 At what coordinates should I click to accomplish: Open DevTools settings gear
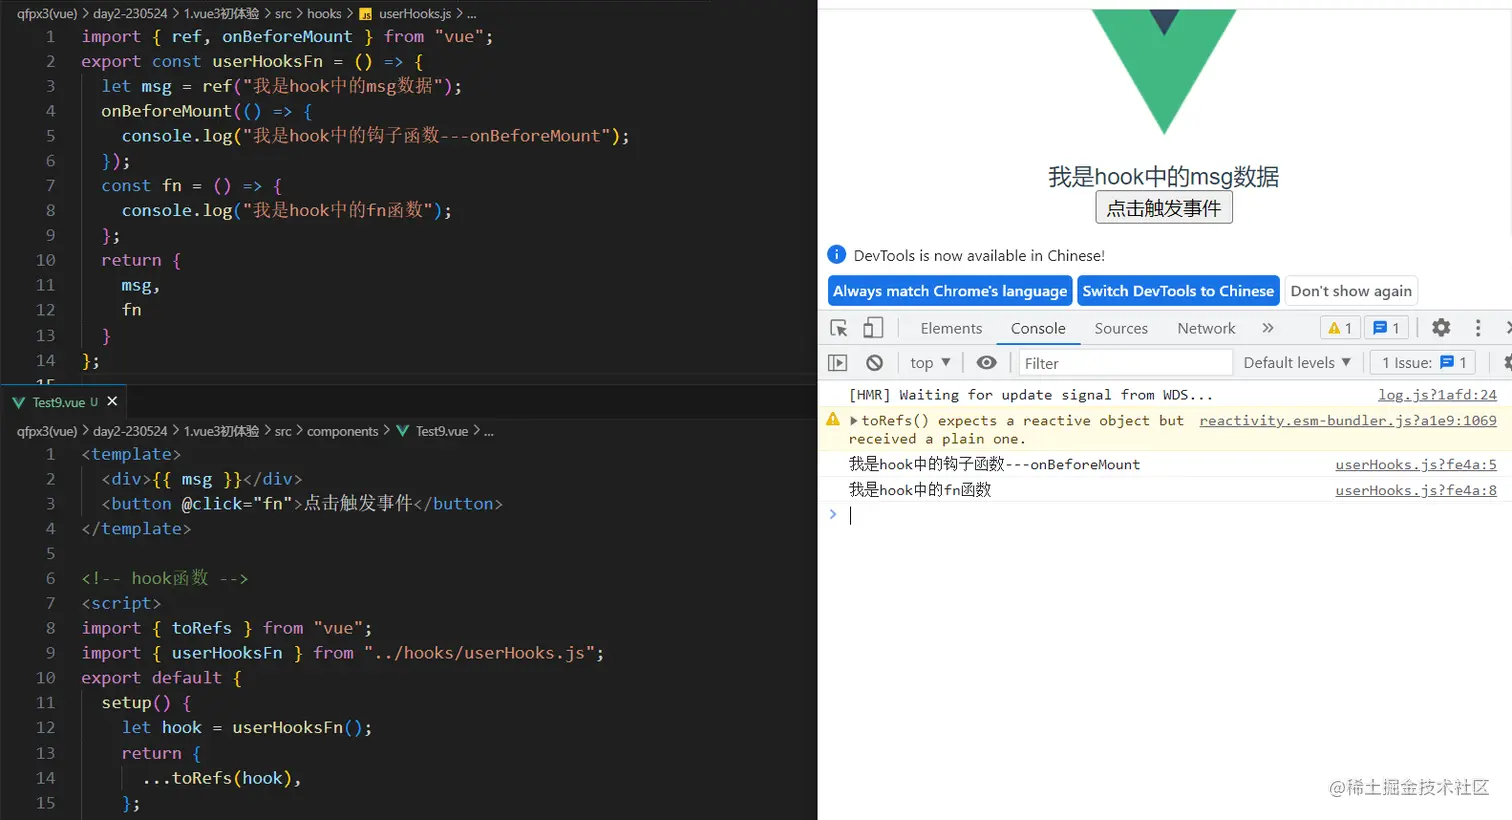tap(1440, 328)
